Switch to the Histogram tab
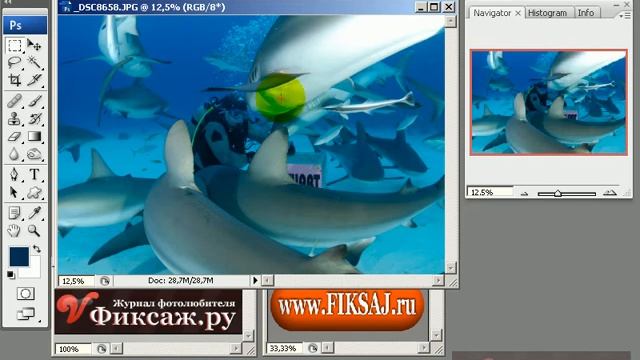Viewport: 640px width, 360px height. pyautogui.click(x=547, y=13)
